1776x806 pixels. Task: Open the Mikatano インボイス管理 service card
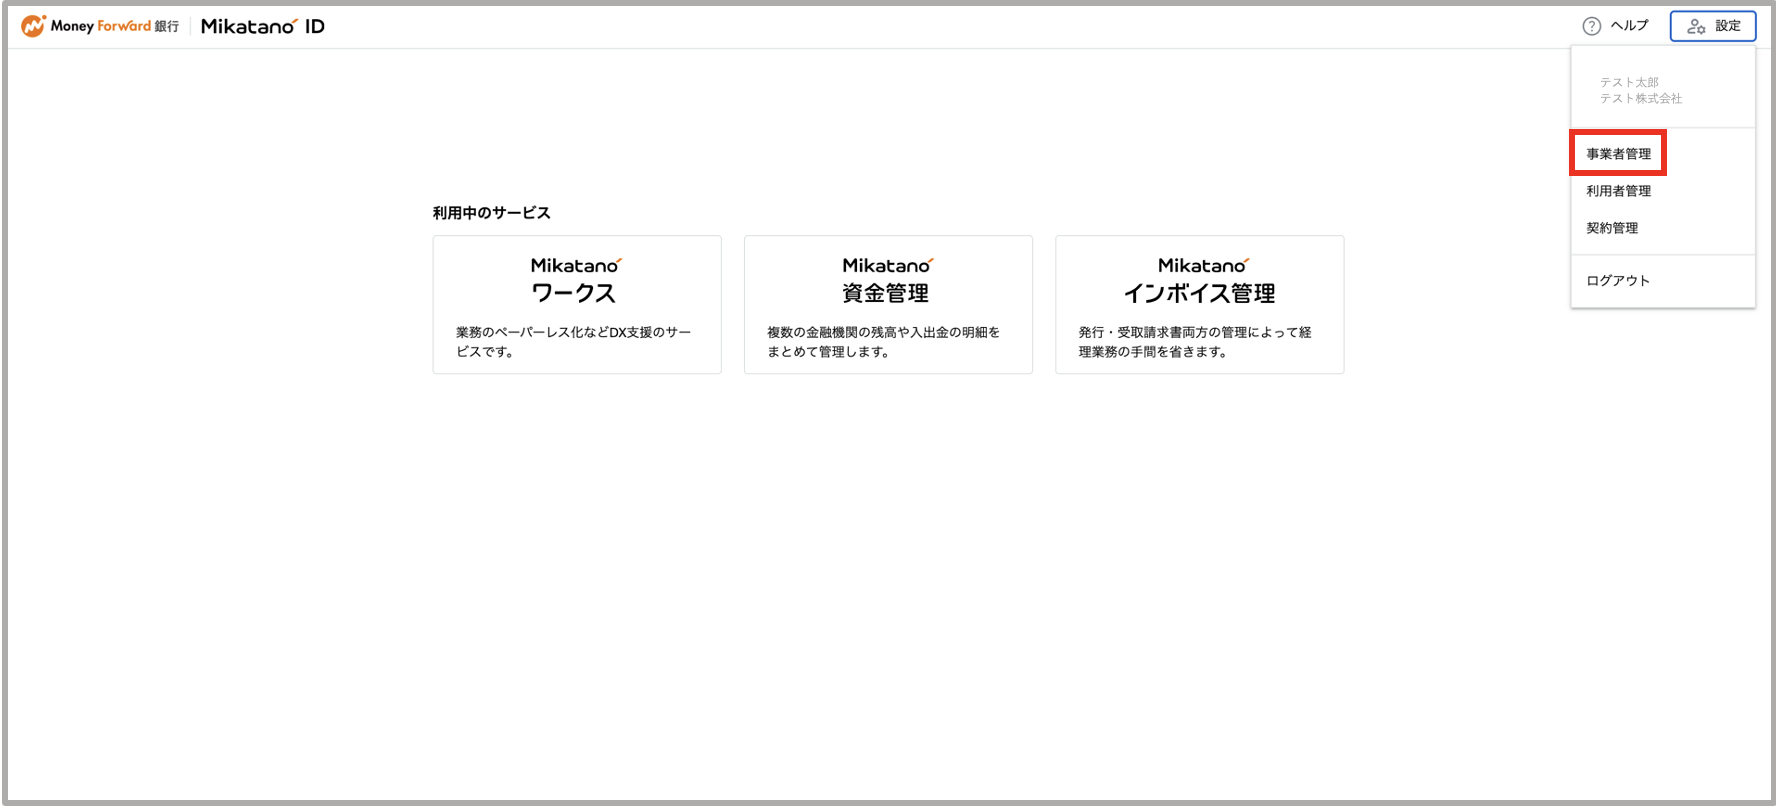click(x=1199, y=305)
